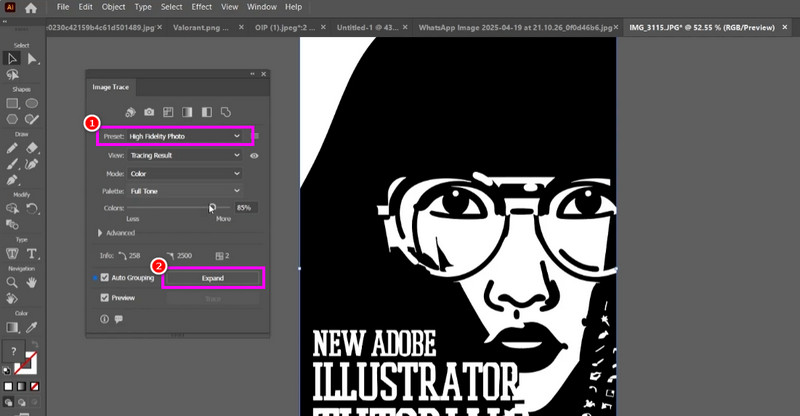Select the Hand tool
The width and height of the screenshot is (800, 416).
click(32, 282)
